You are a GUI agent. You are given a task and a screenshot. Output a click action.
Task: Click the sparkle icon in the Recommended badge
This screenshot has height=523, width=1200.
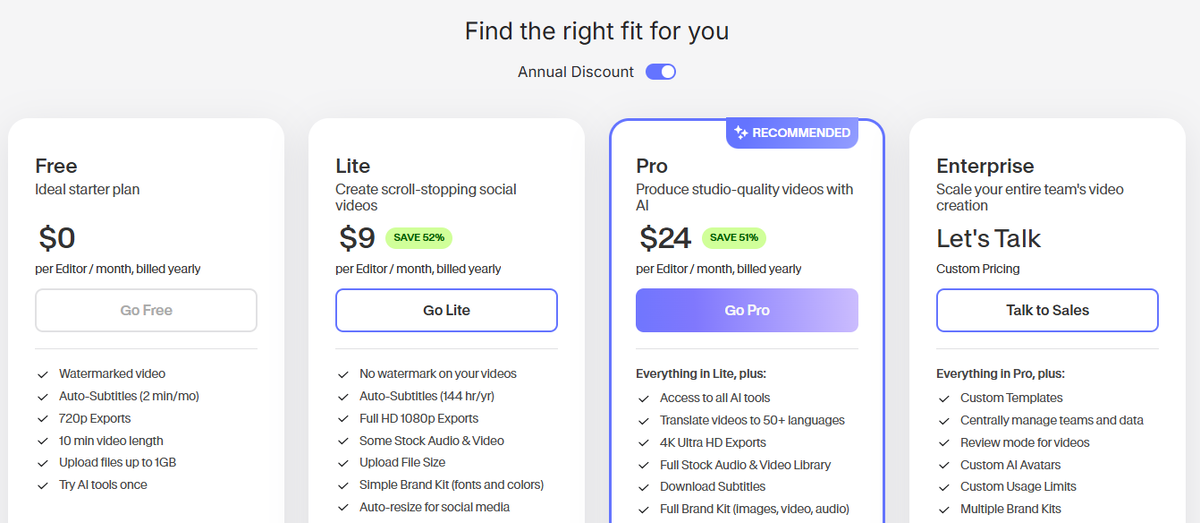tap(741, 132)
